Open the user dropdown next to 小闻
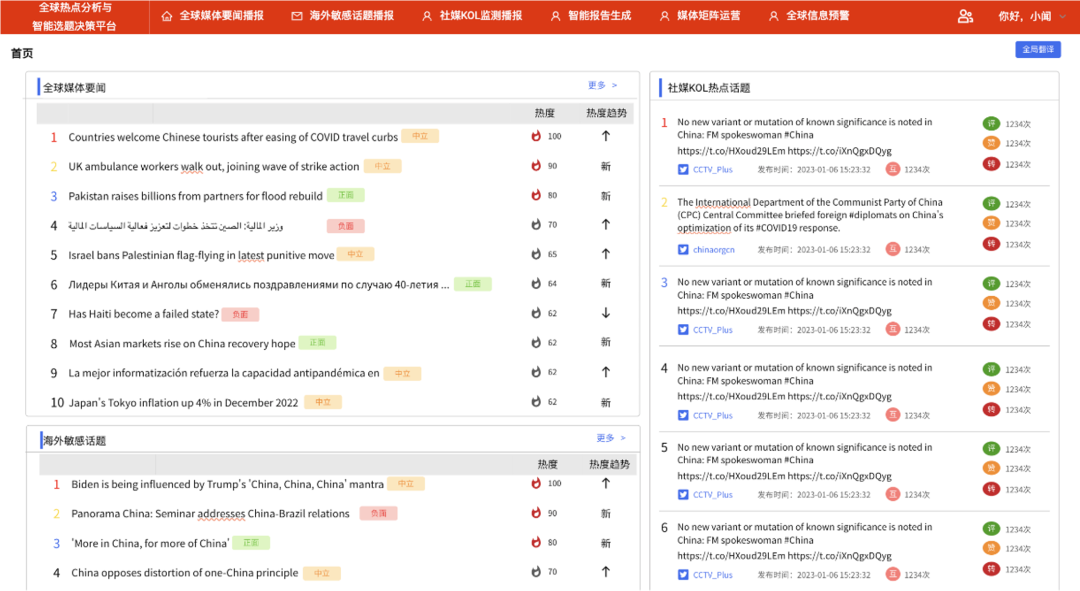 pos(1062,17)
